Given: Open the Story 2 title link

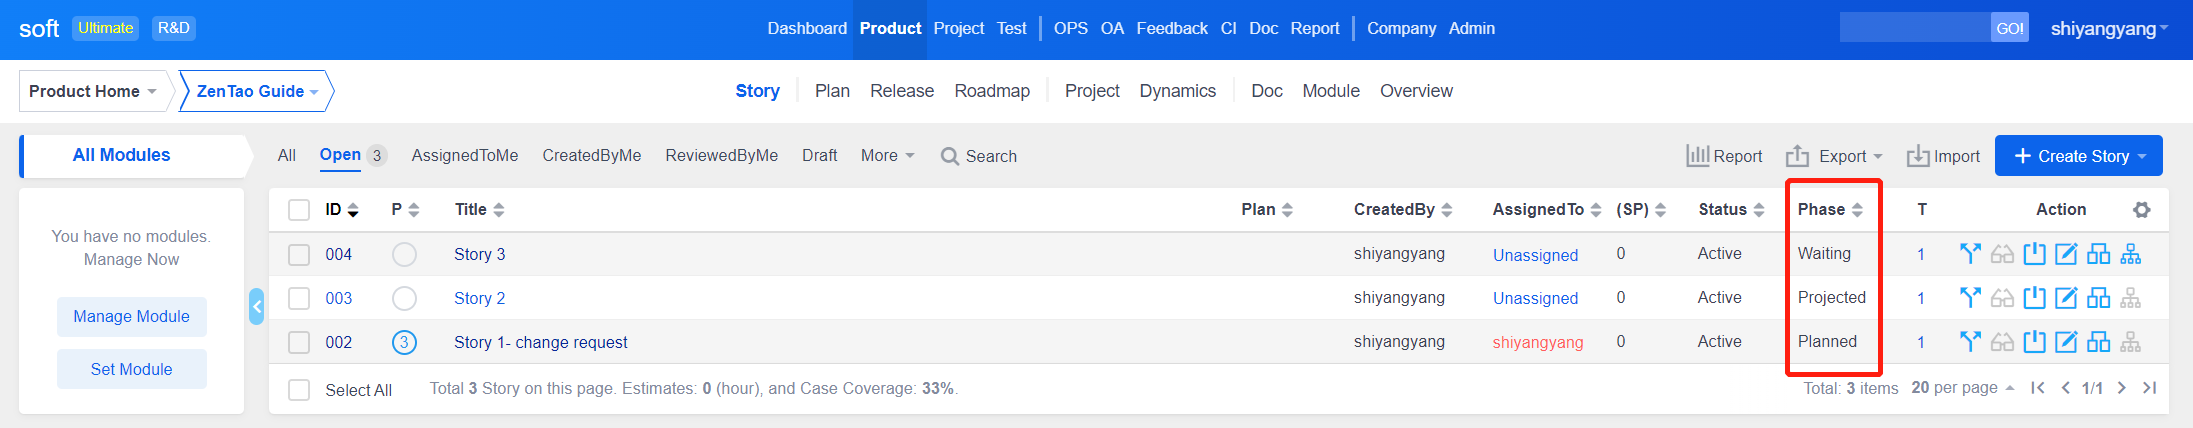Looking at the screenshot, I should click(x=479, y=298).
